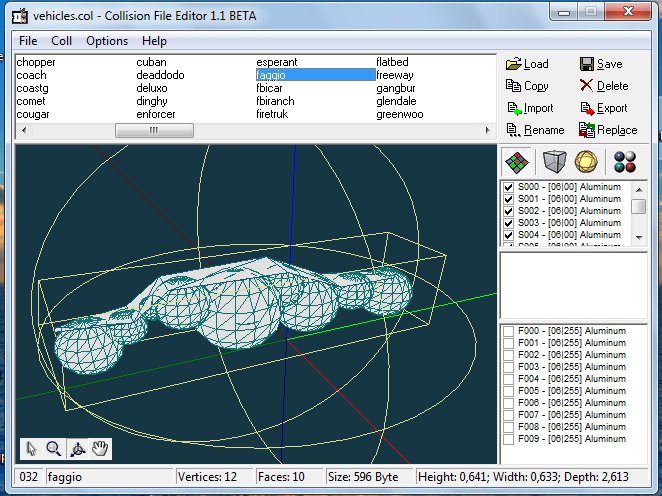Select coach in the model list
The width and height of the screenshot is (662, 496).
(x=31, y=75)
